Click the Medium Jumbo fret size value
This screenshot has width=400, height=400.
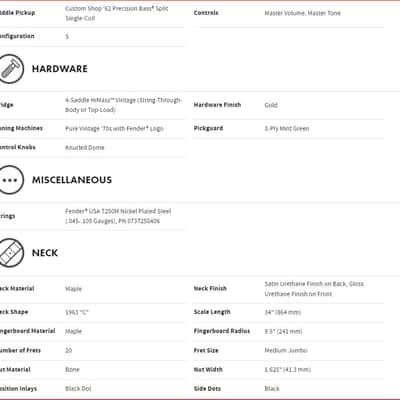coord(286,350)
